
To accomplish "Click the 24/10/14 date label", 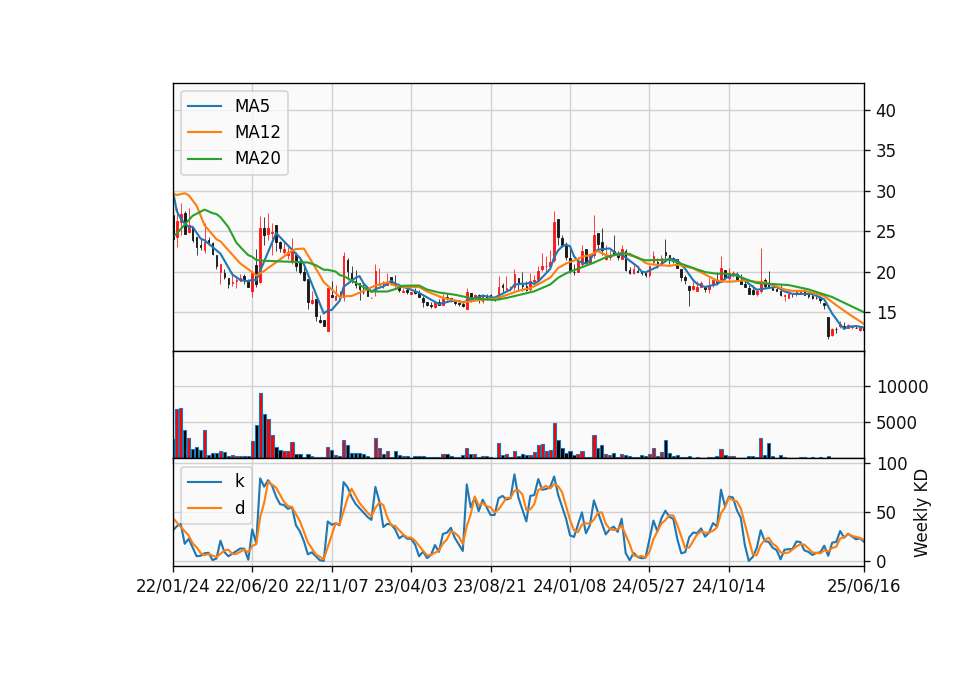I will click(x=729, y=586).
